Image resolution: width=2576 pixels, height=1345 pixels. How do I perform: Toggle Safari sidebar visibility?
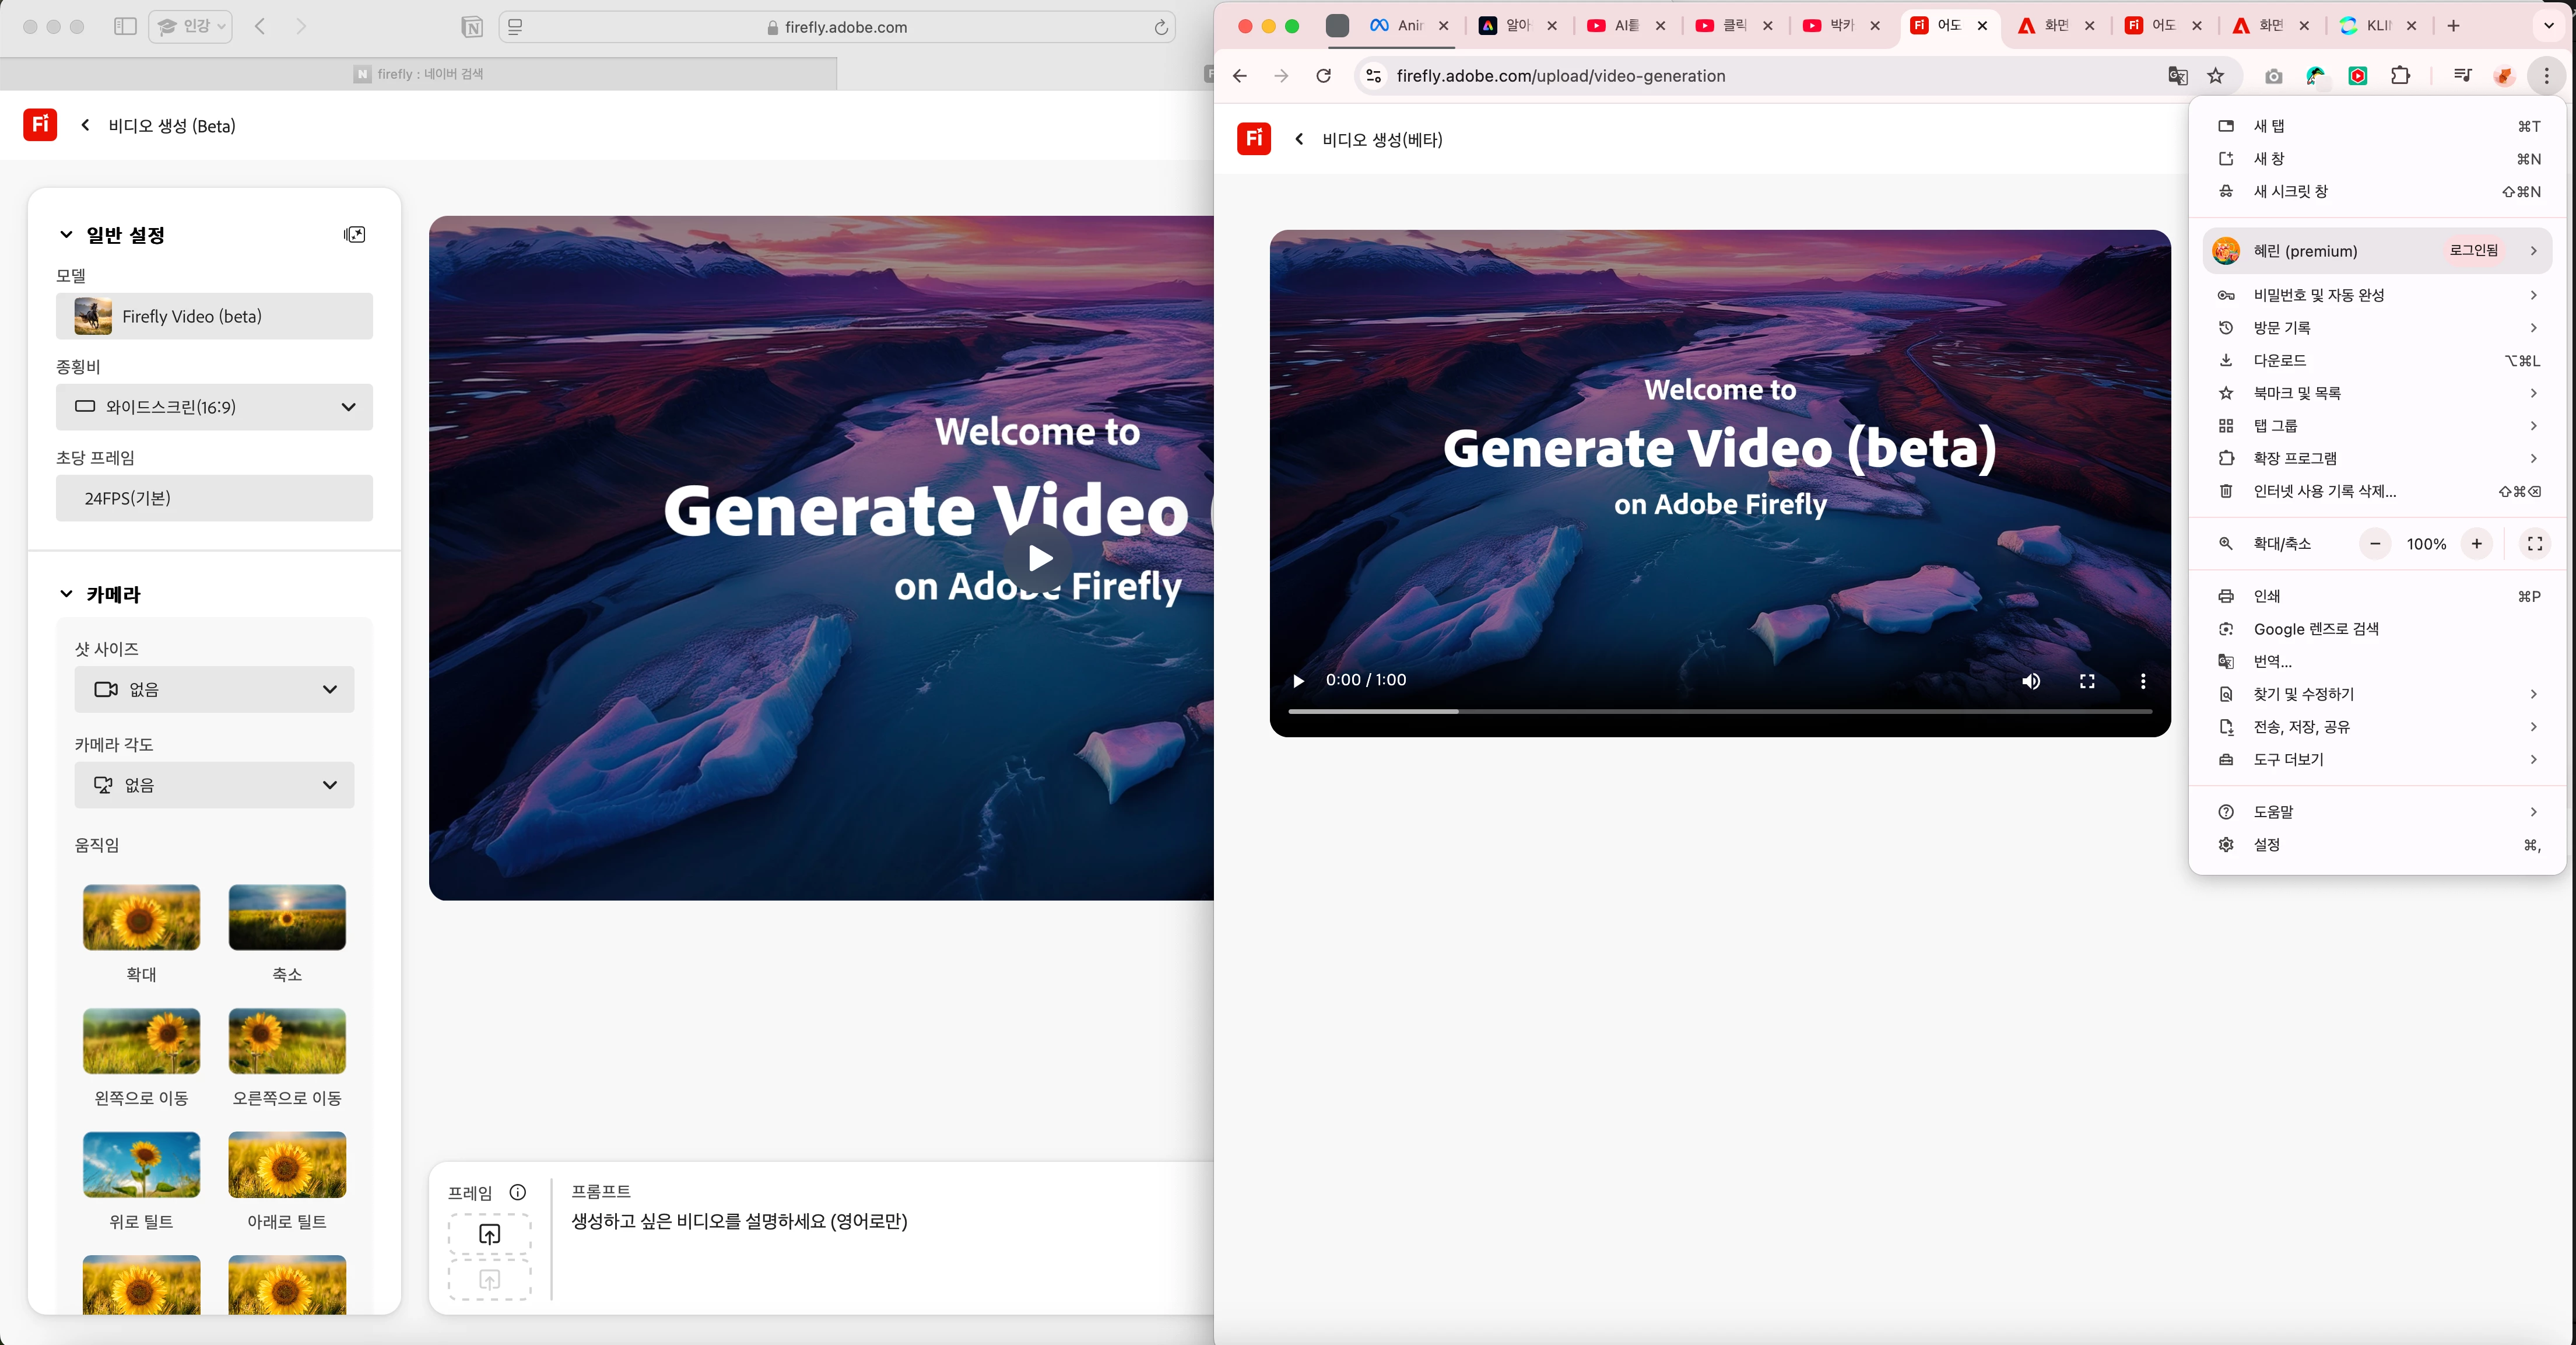125,27
